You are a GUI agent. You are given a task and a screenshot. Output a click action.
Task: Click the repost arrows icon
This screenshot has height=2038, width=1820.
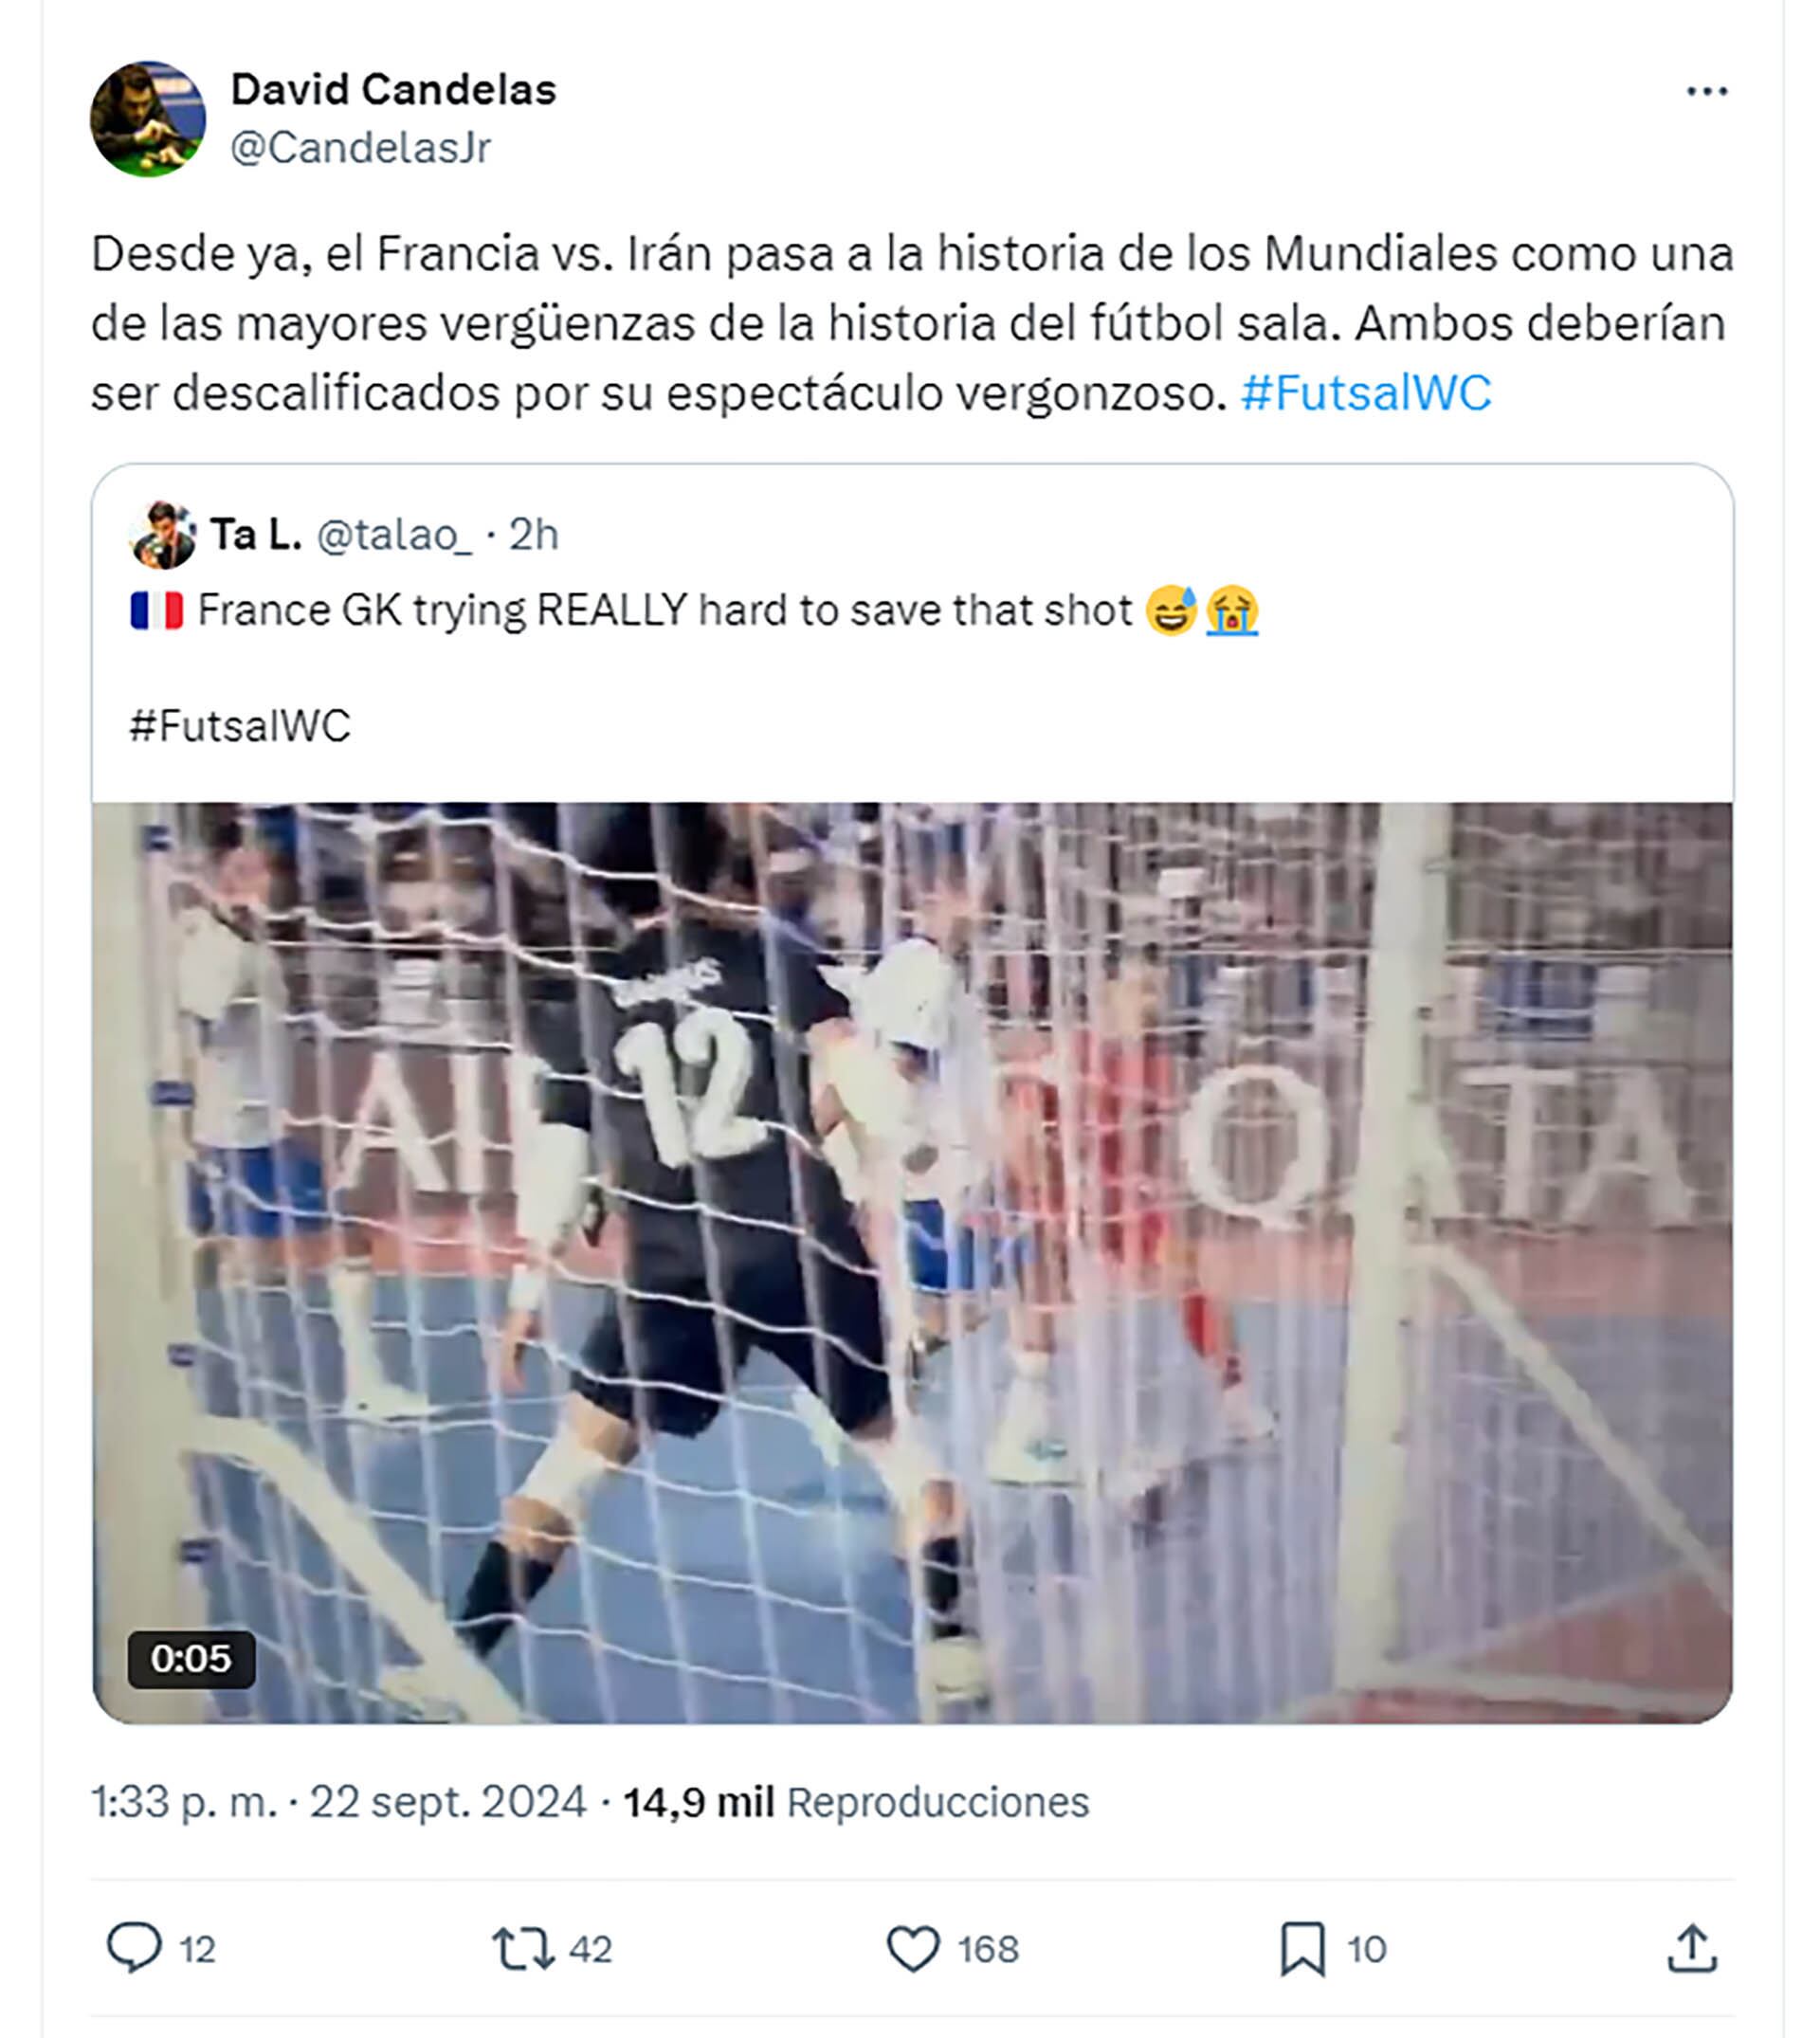pyautogui.click(x=522, y=1948)
